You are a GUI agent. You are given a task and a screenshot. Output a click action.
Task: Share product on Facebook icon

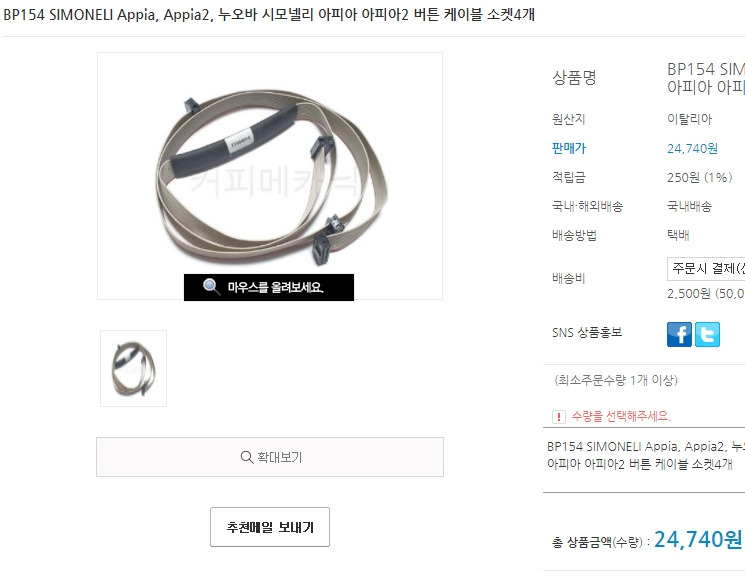point(679,334)
